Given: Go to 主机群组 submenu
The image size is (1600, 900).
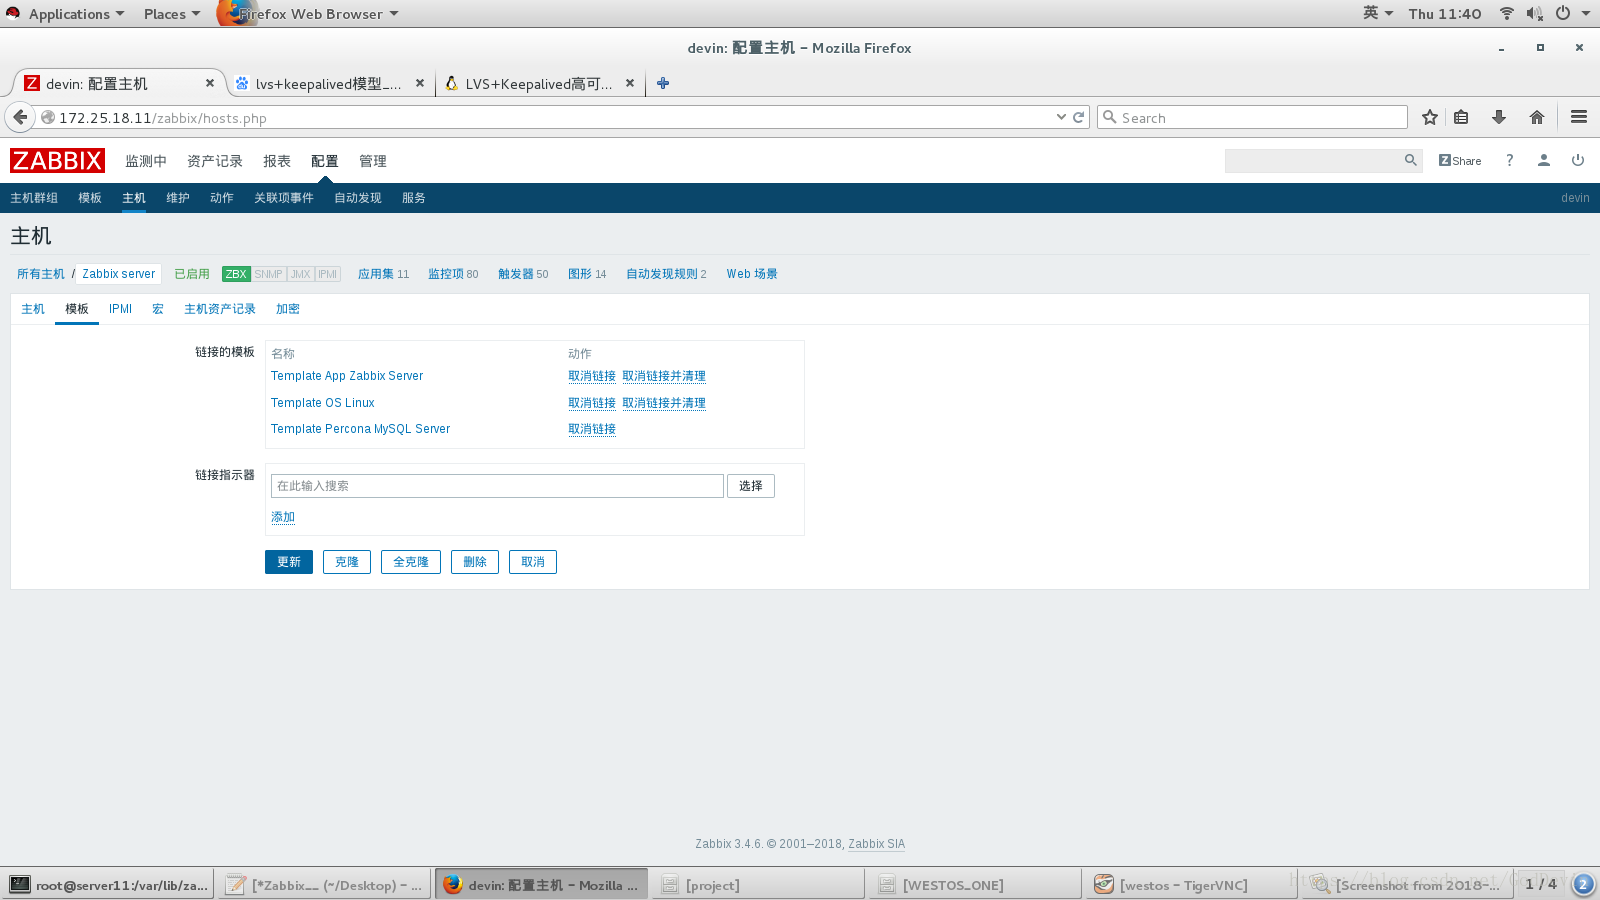Looking at the screenshot, I should (34, 198).
